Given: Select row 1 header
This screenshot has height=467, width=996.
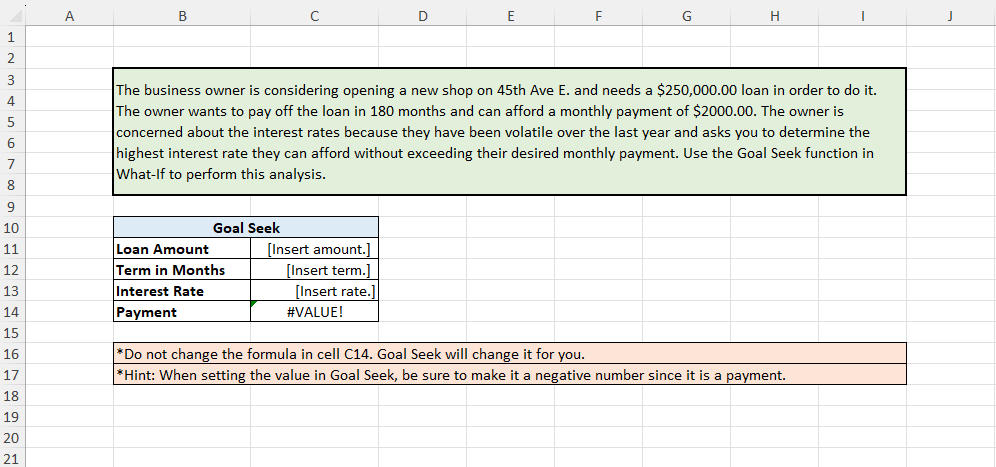Looking at the screenshot, I should (13, 37).
